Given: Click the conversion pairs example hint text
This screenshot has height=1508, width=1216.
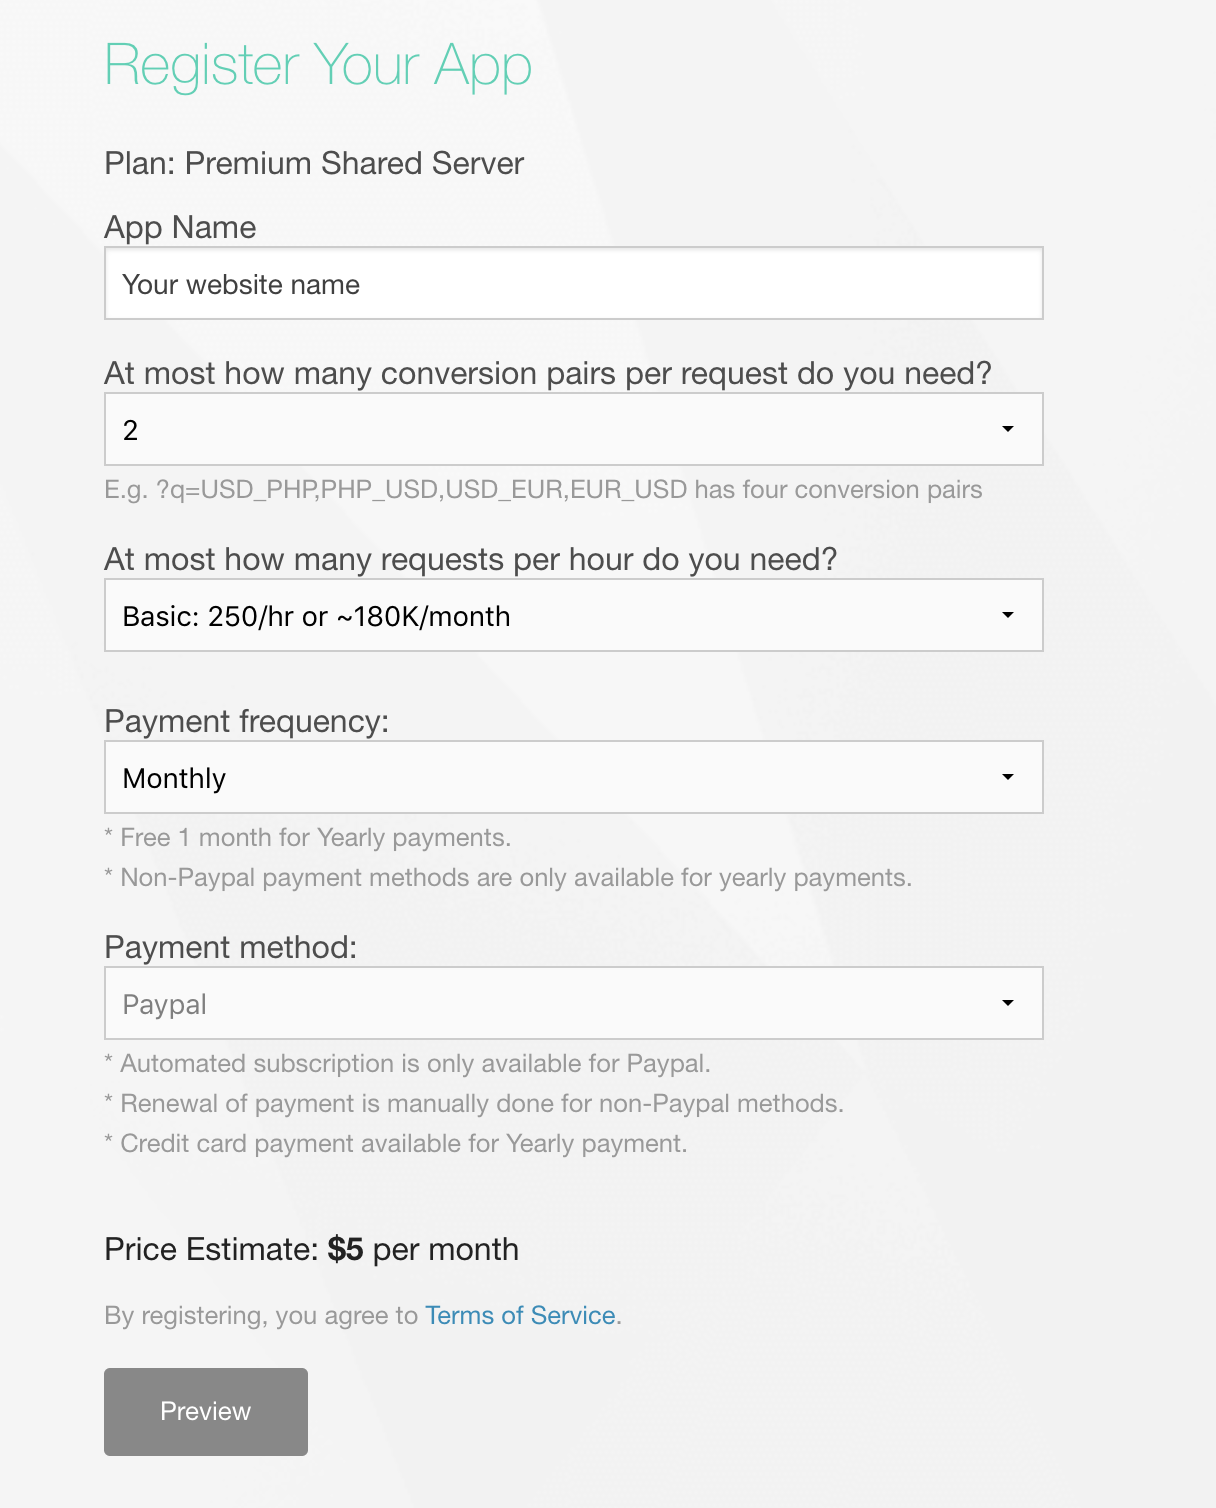Looking at the screenshot, I should pos(543,490).
